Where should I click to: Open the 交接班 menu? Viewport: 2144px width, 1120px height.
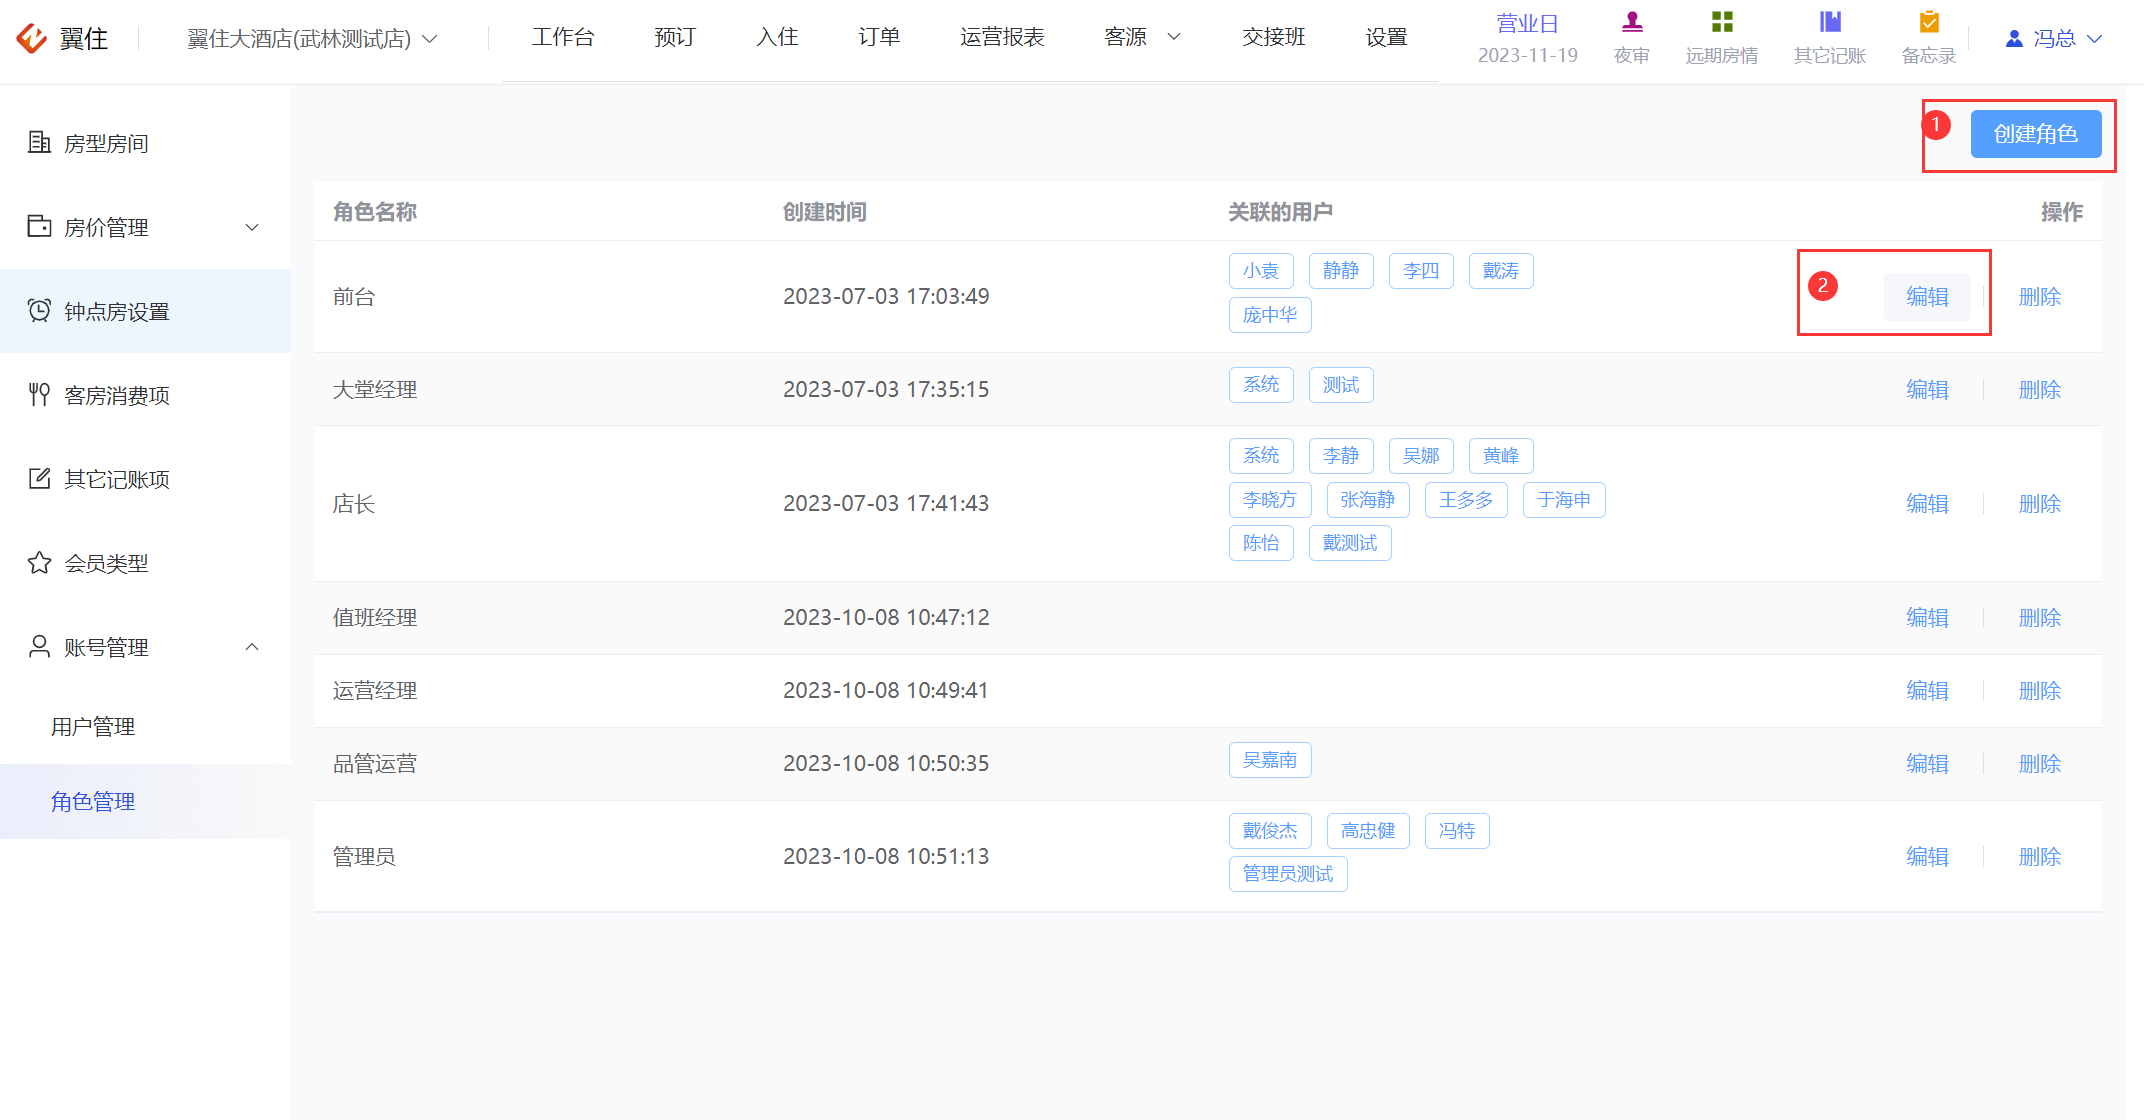point(1274,37)
